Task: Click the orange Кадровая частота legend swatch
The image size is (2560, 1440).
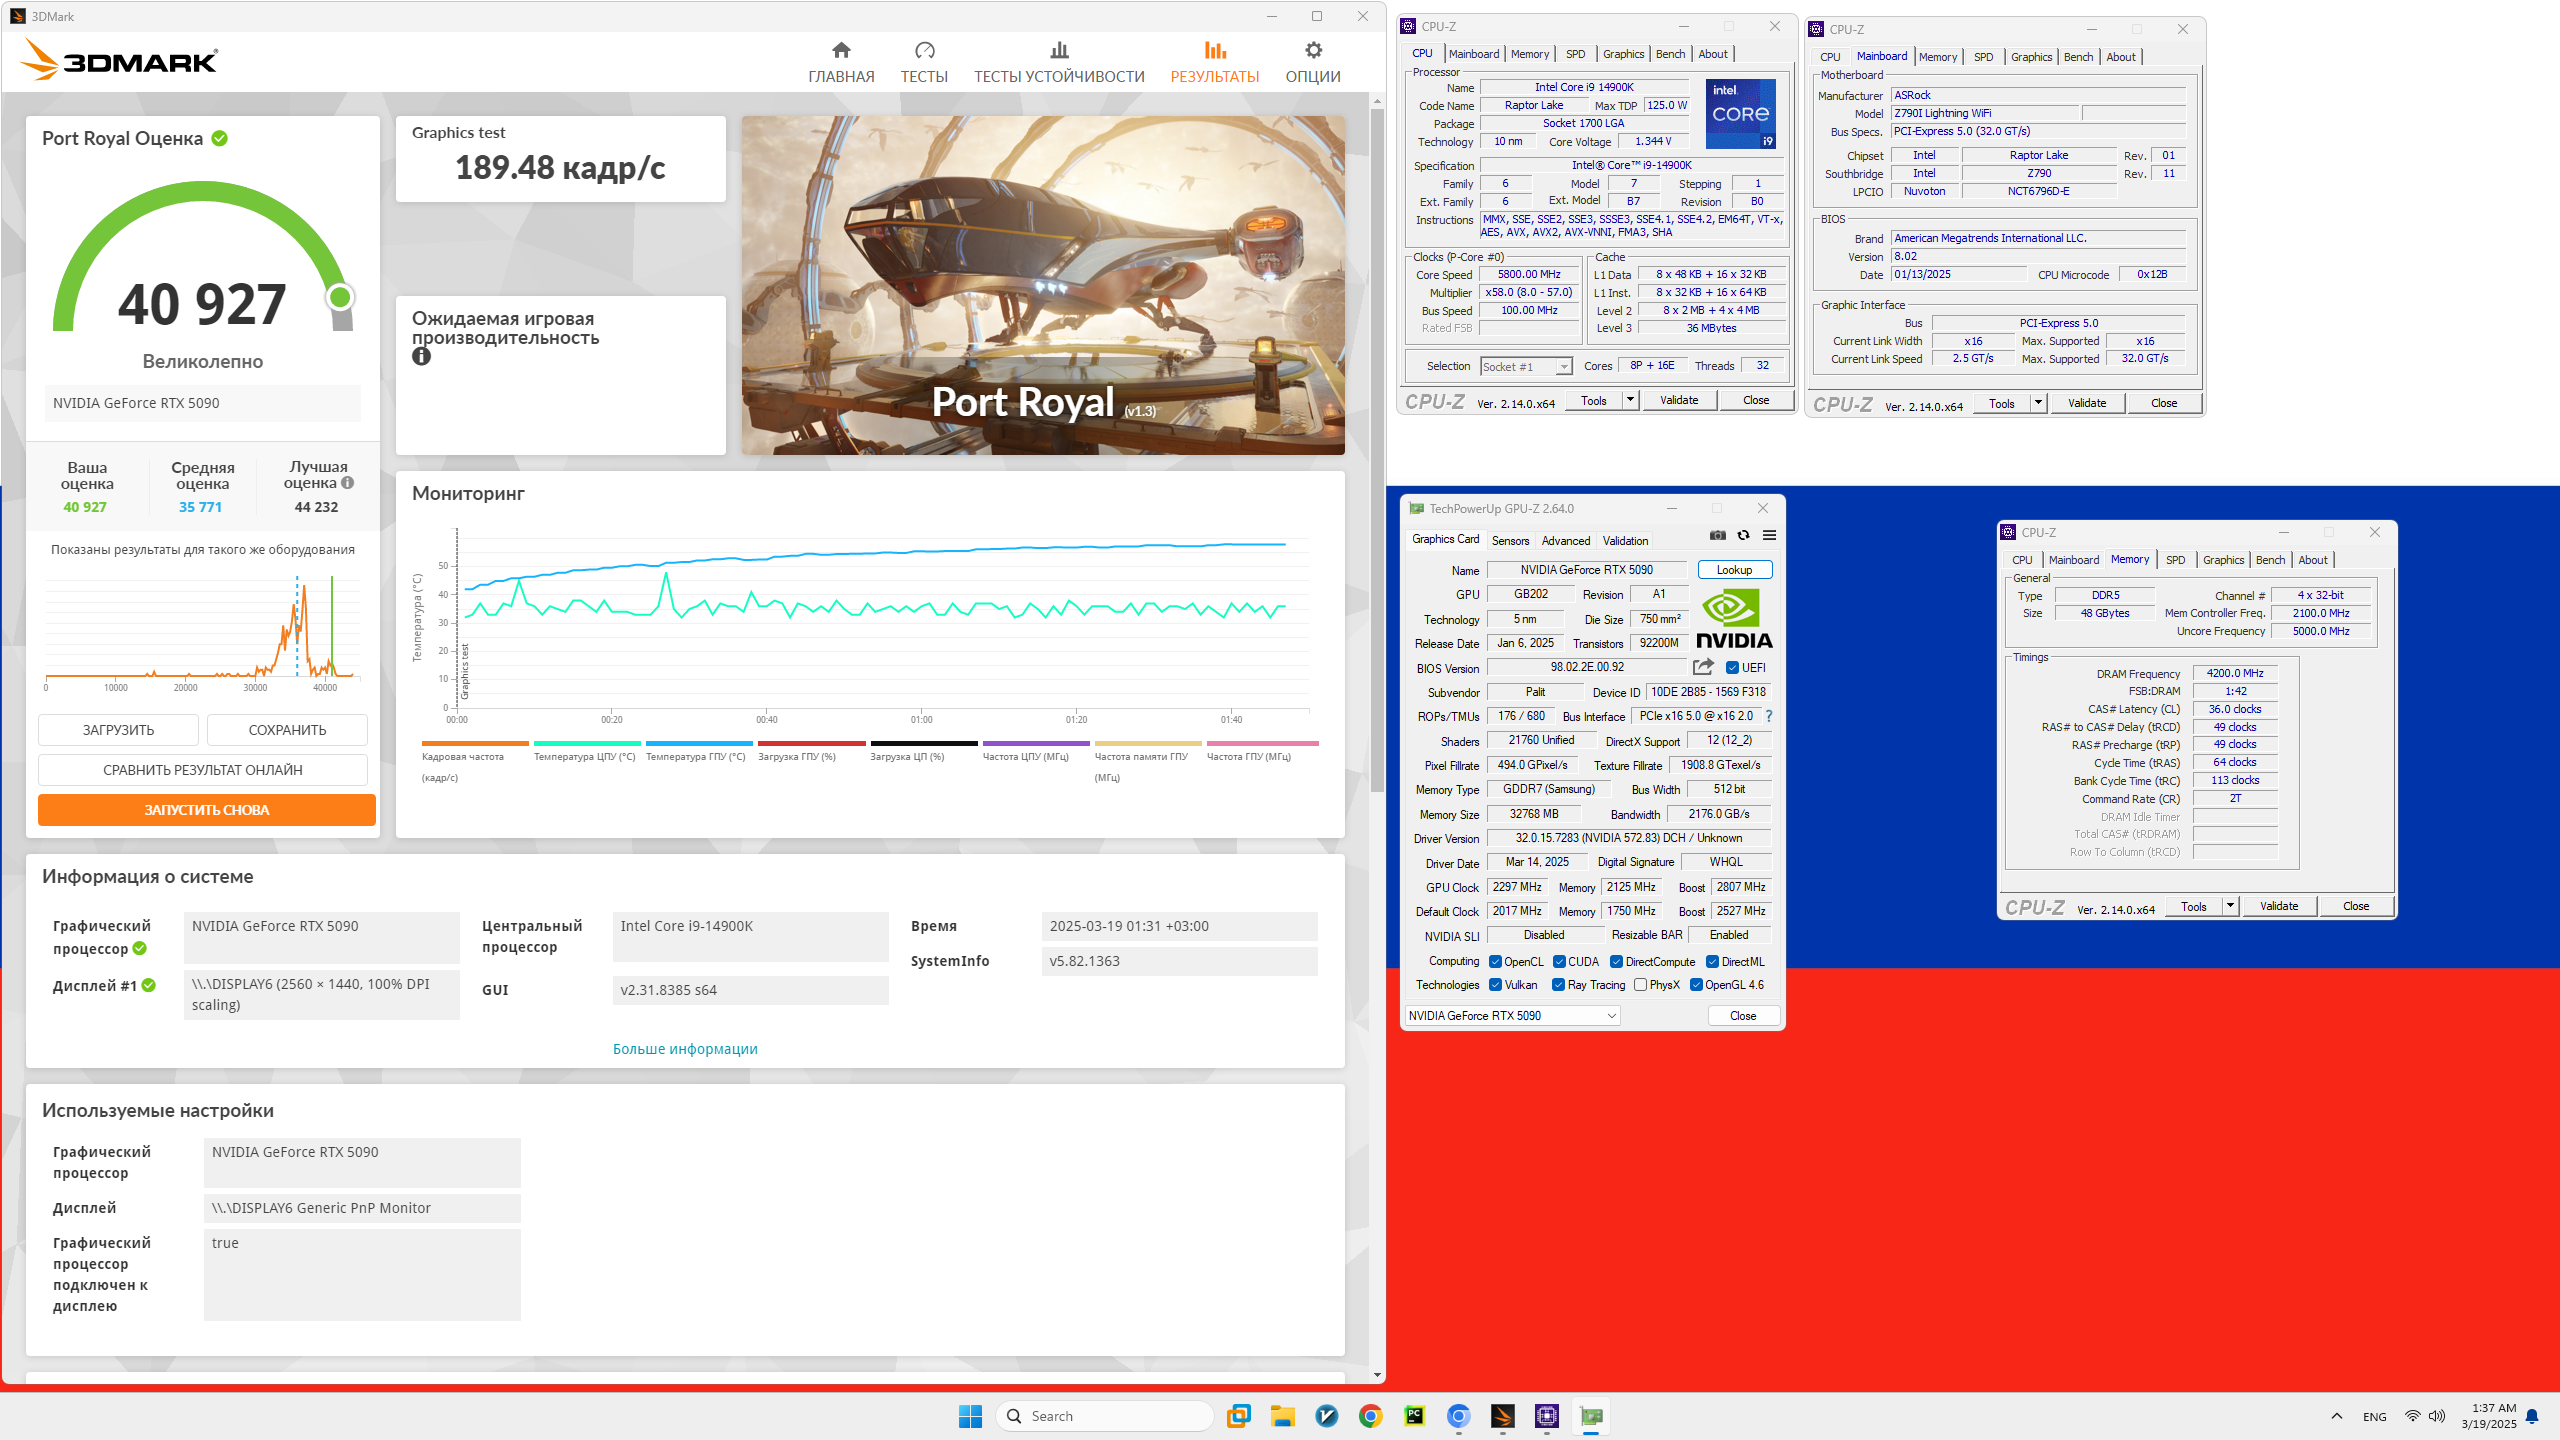Action: pyautogui.click(x=475, y=743)
